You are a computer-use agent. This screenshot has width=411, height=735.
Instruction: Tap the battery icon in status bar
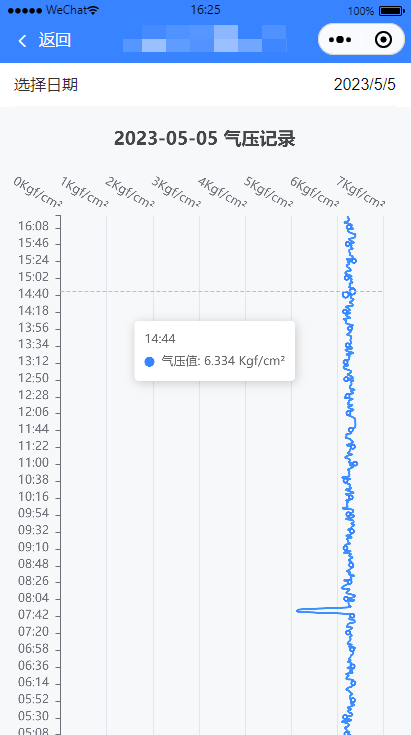point(392,10)
